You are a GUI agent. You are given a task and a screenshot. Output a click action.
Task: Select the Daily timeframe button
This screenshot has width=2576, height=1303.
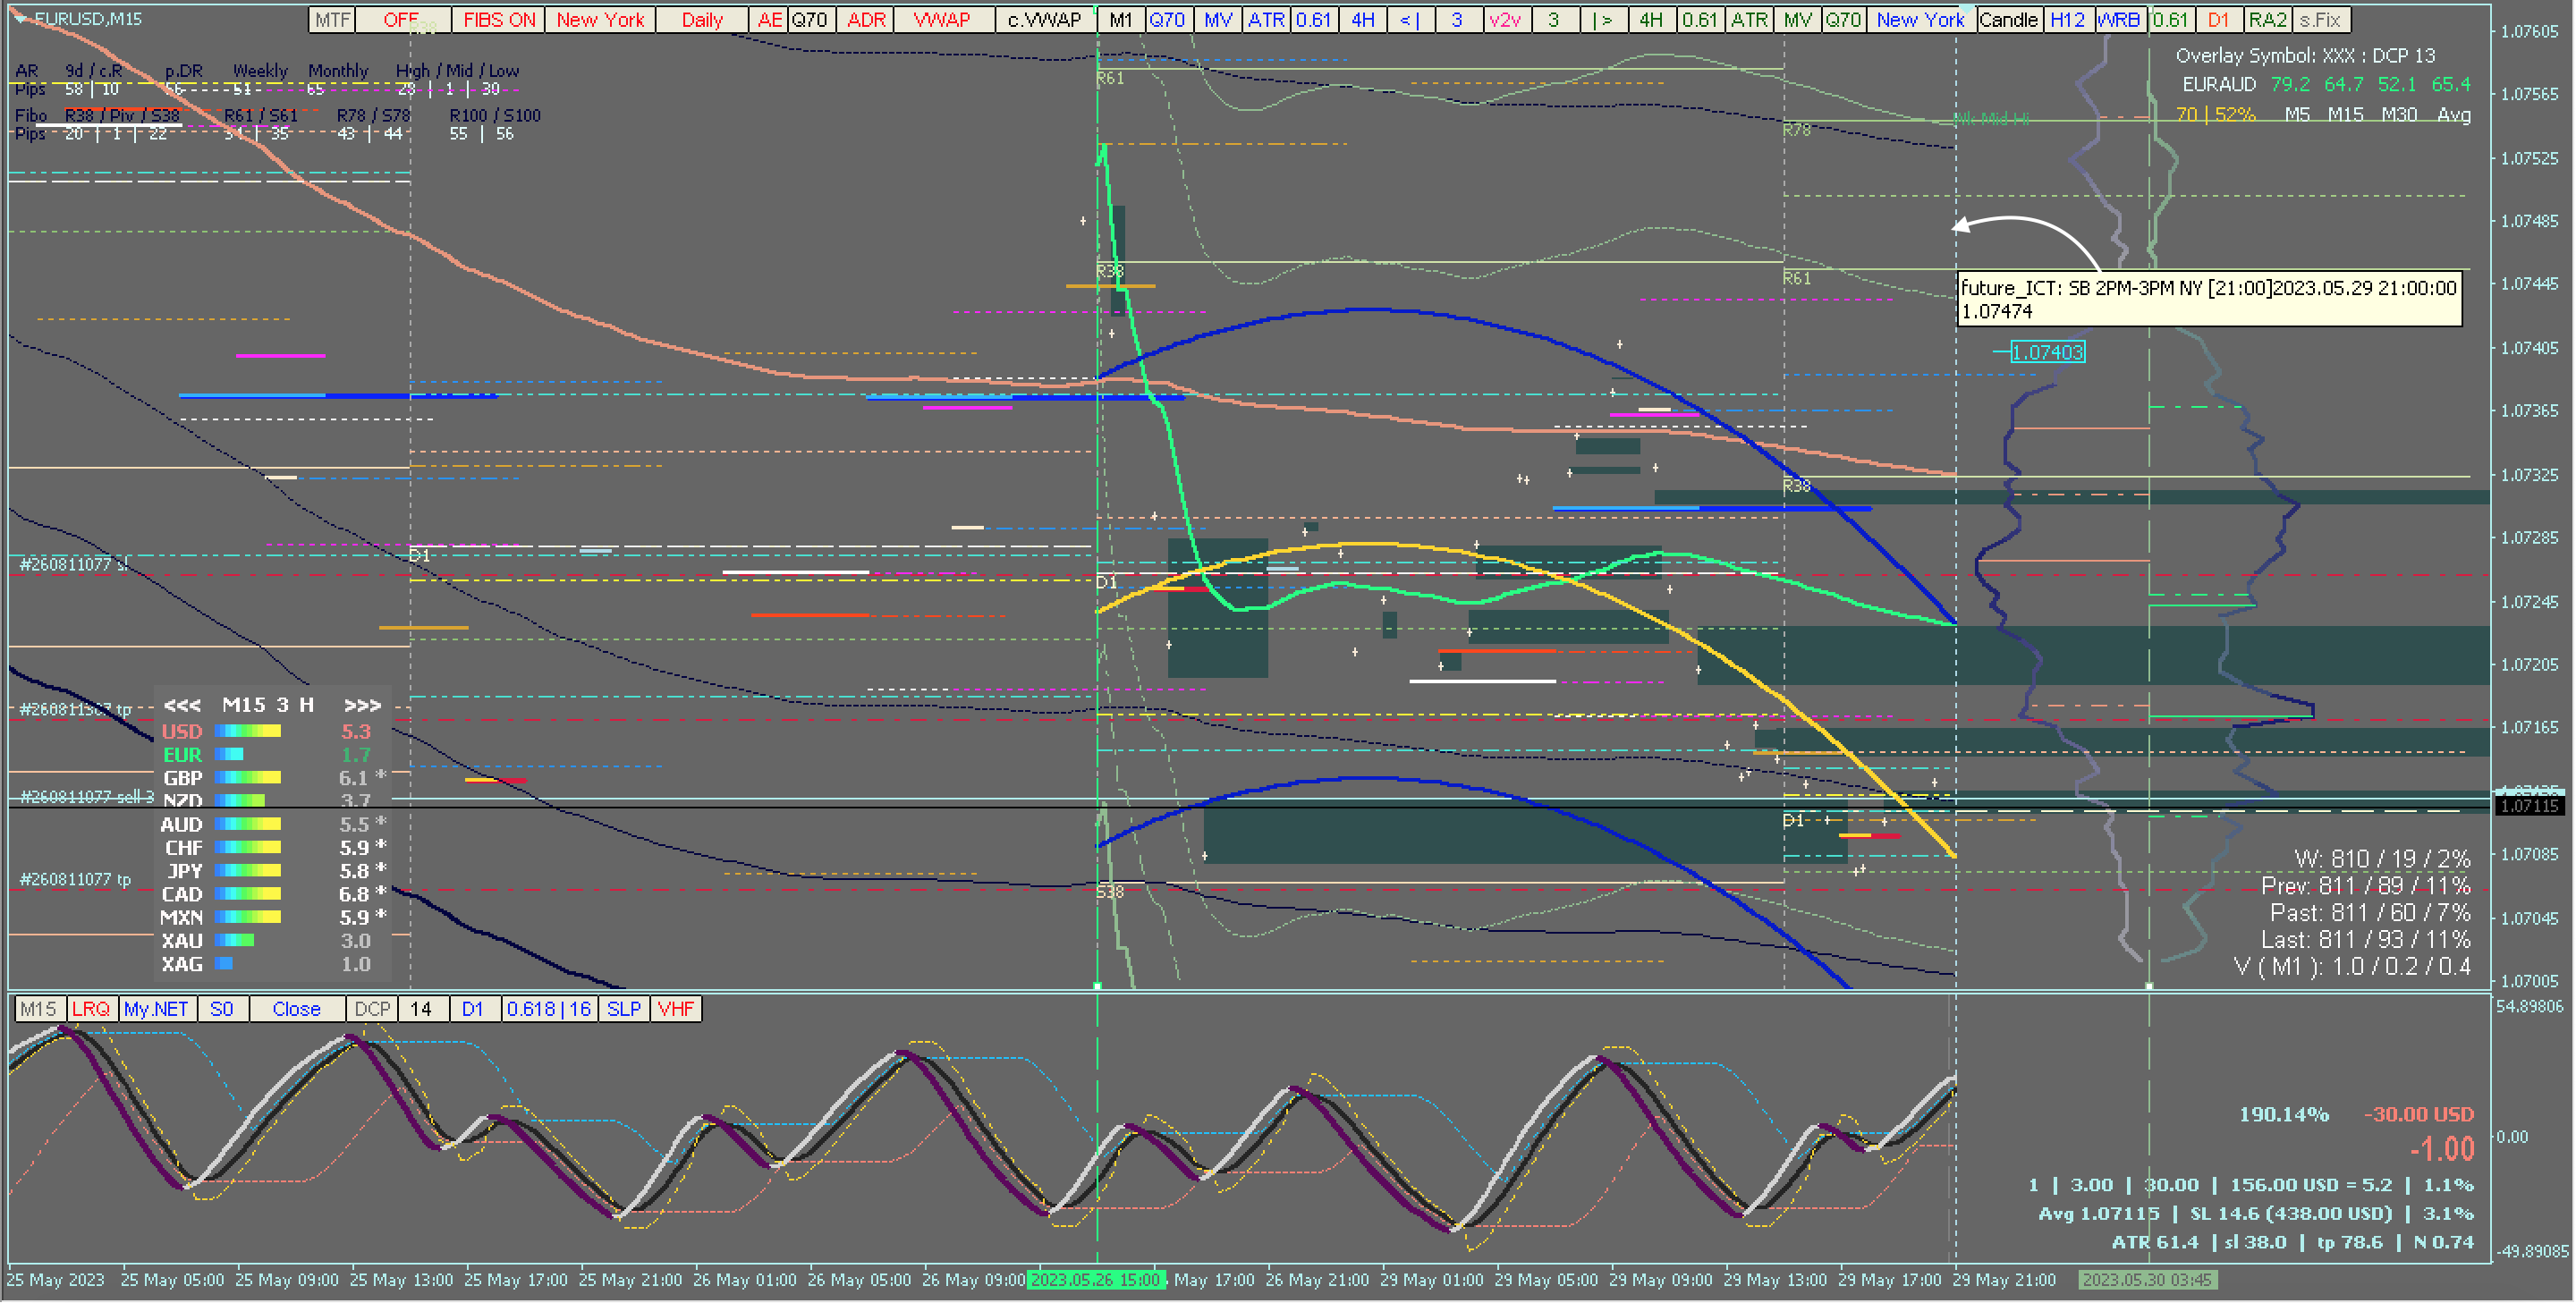tap(701, 20)
